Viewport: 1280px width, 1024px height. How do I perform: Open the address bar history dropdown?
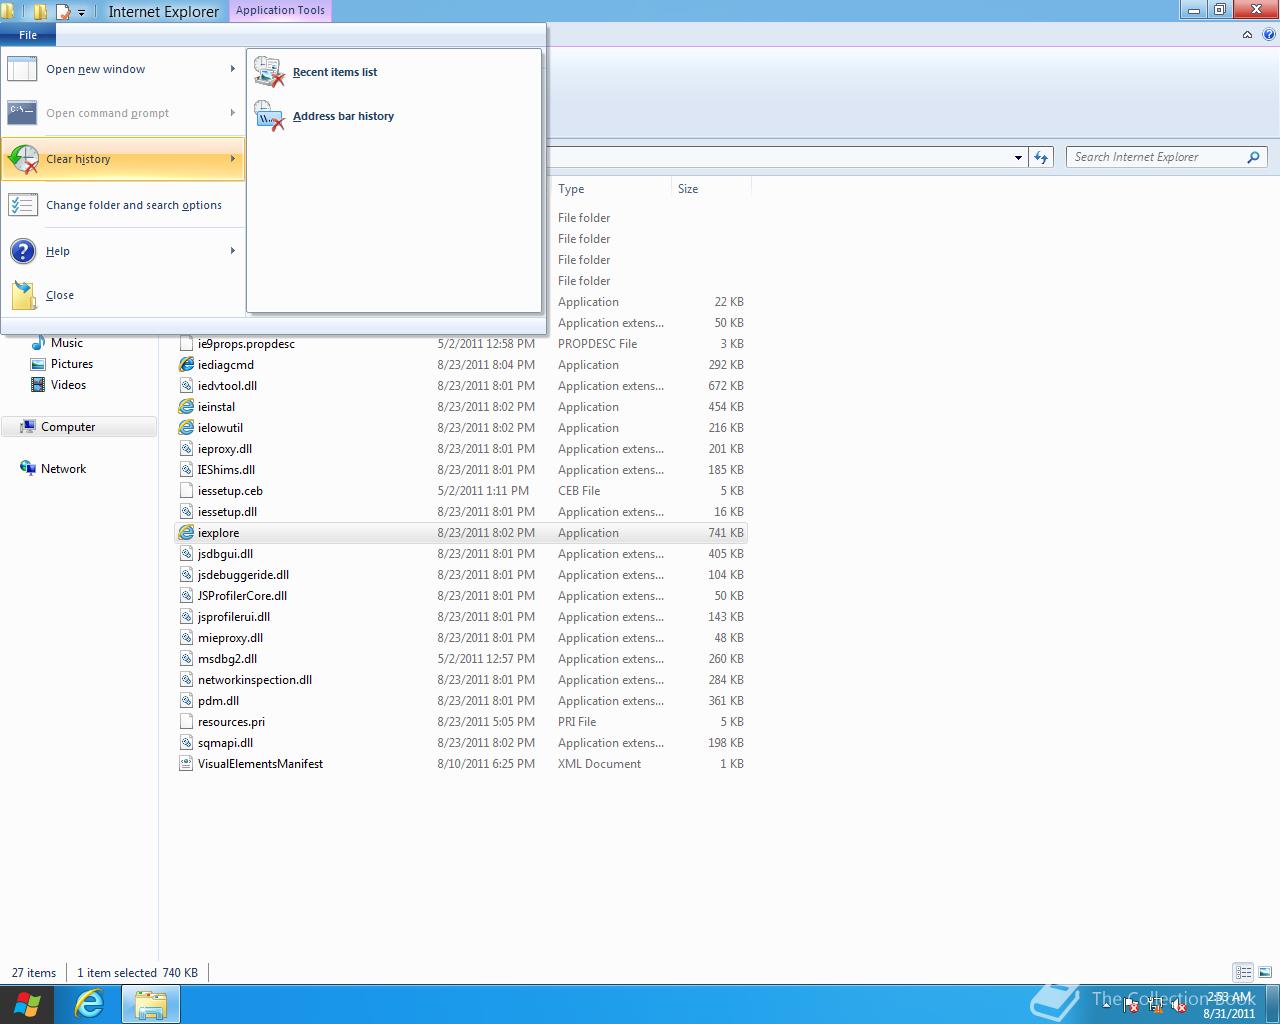[1018, 157]
